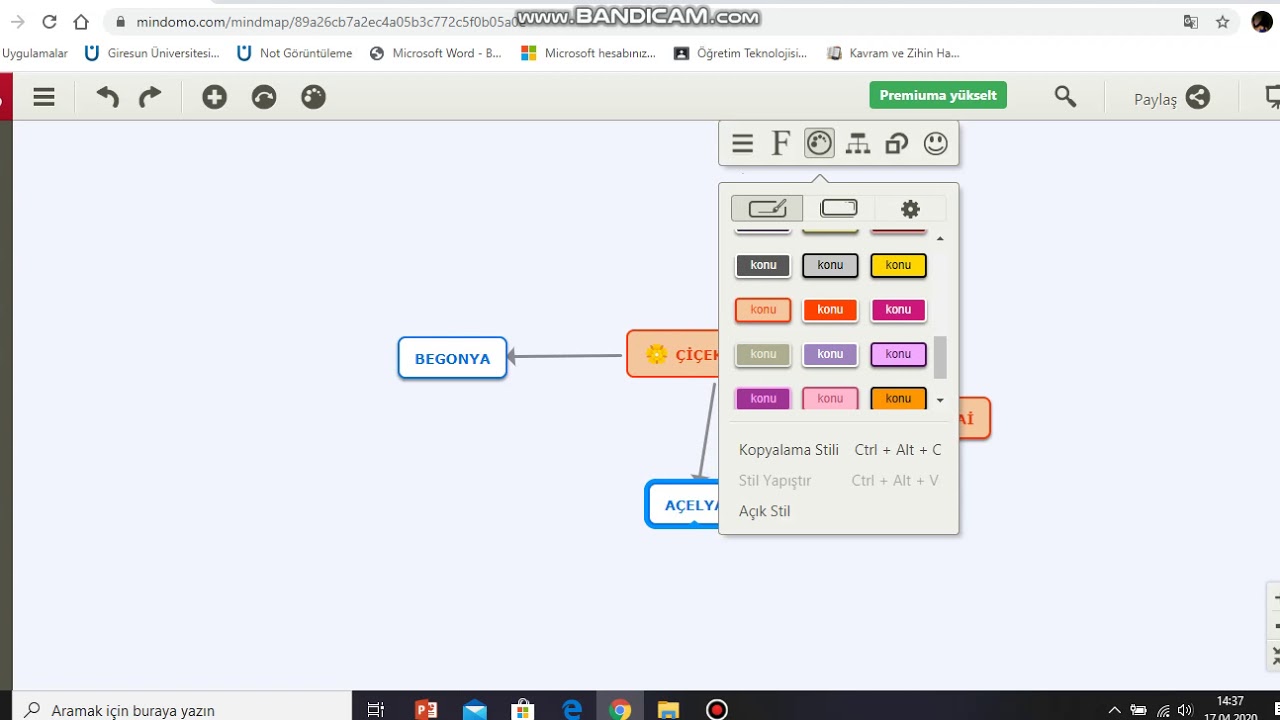
Task: Open the Microsoft hesabınız bookmark
Action: coord(588,54)
